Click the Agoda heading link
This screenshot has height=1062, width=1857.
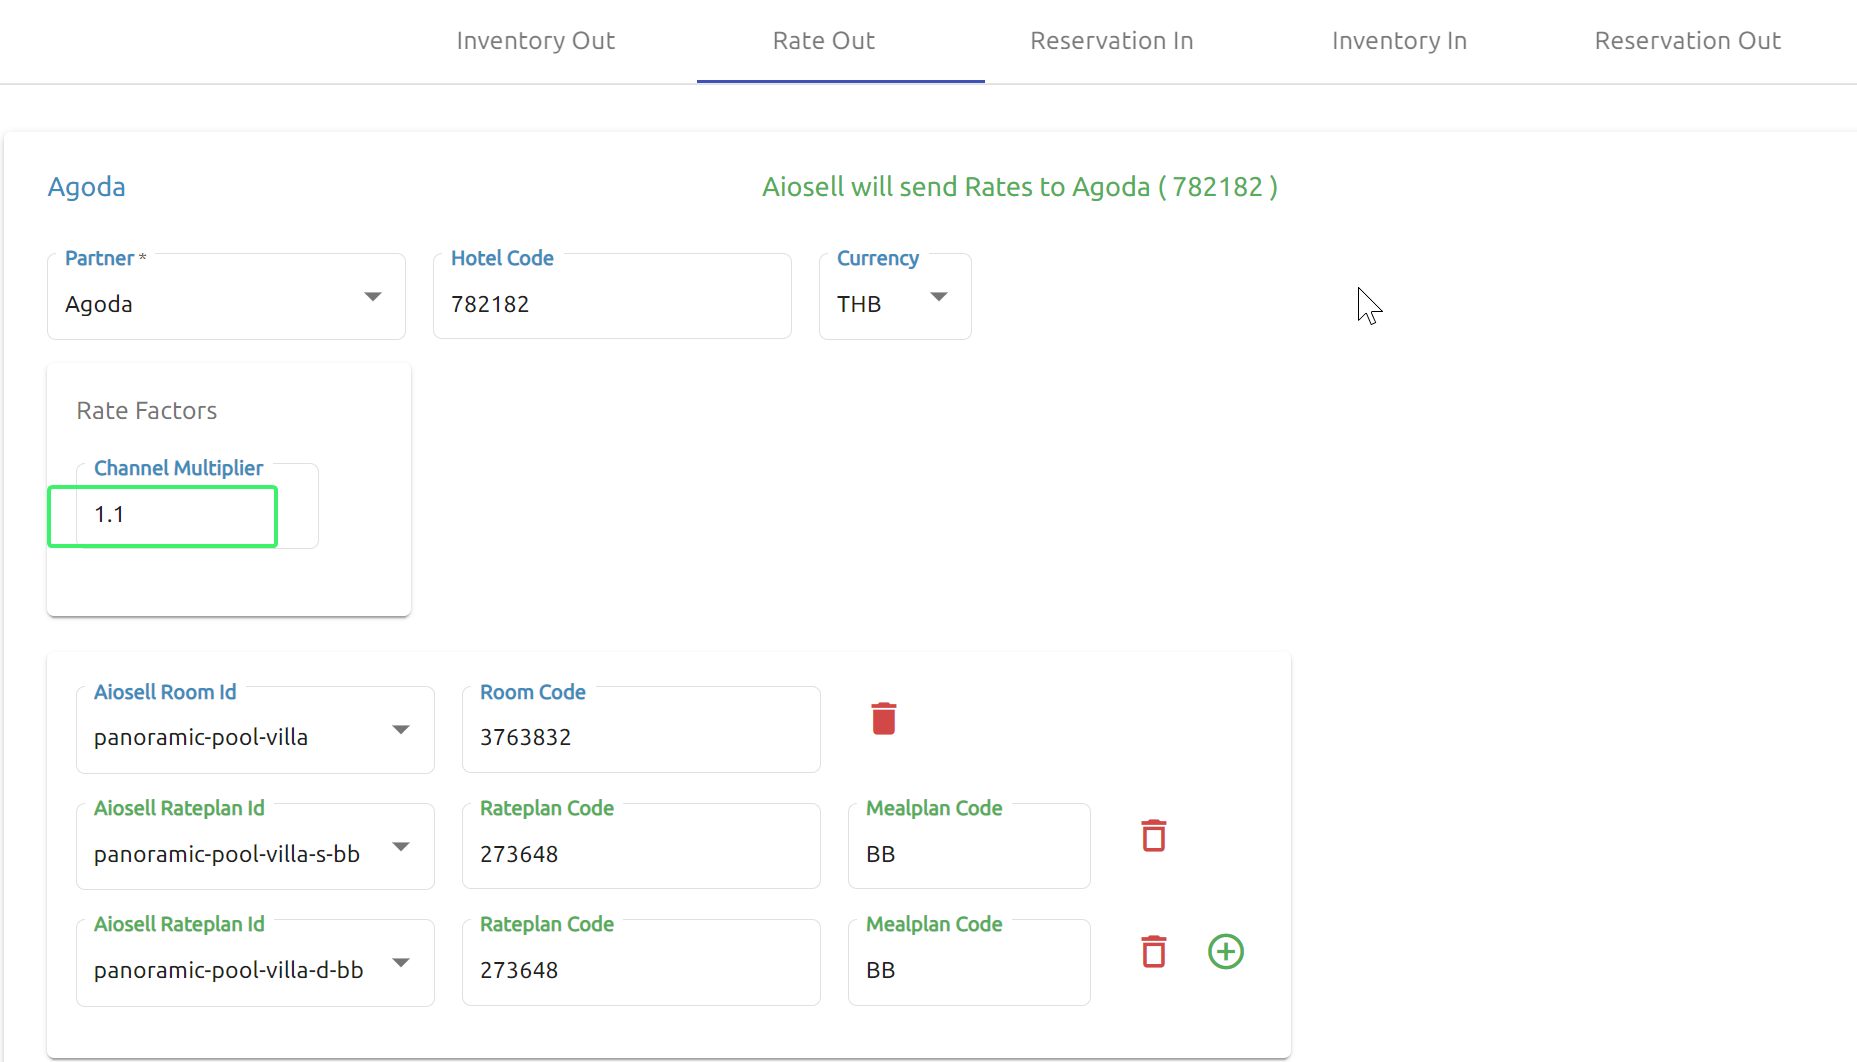87,187
